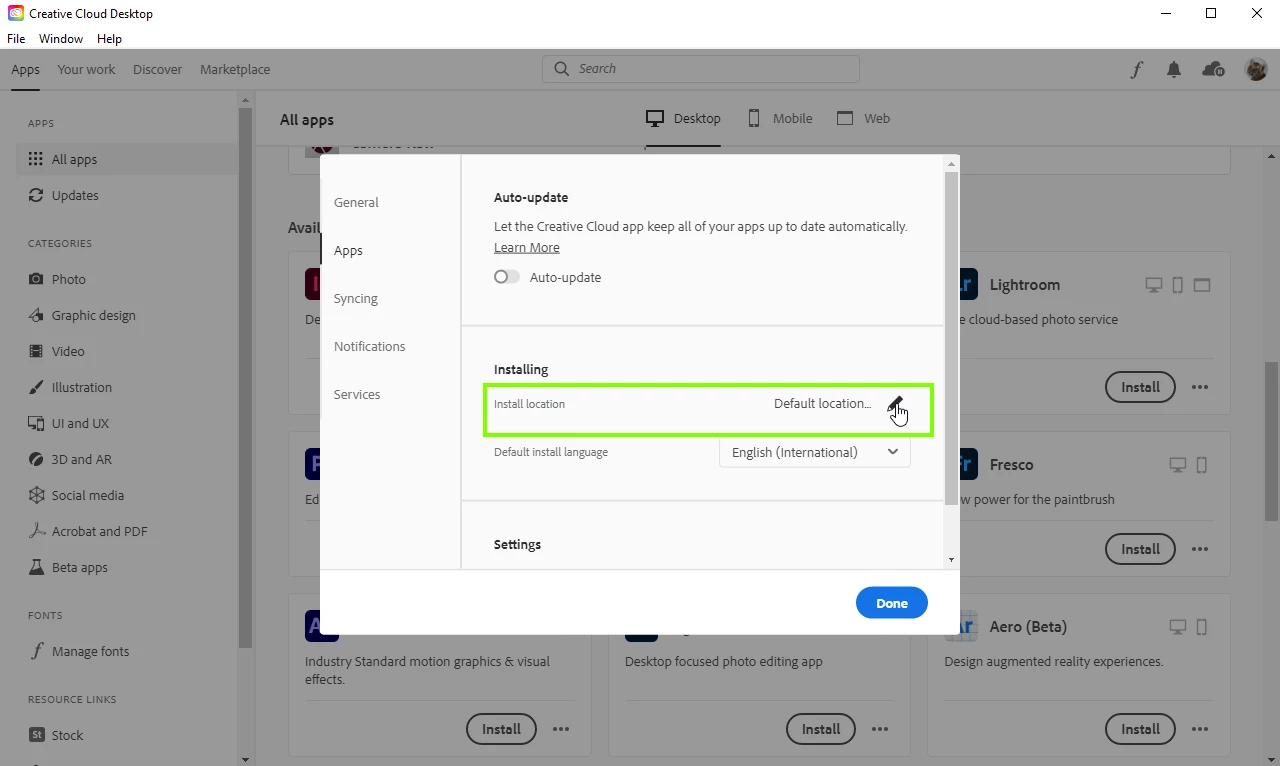This screenshot has height=766, width=1280.
Task: Switch to the Web platform tab
Action: 863,118
